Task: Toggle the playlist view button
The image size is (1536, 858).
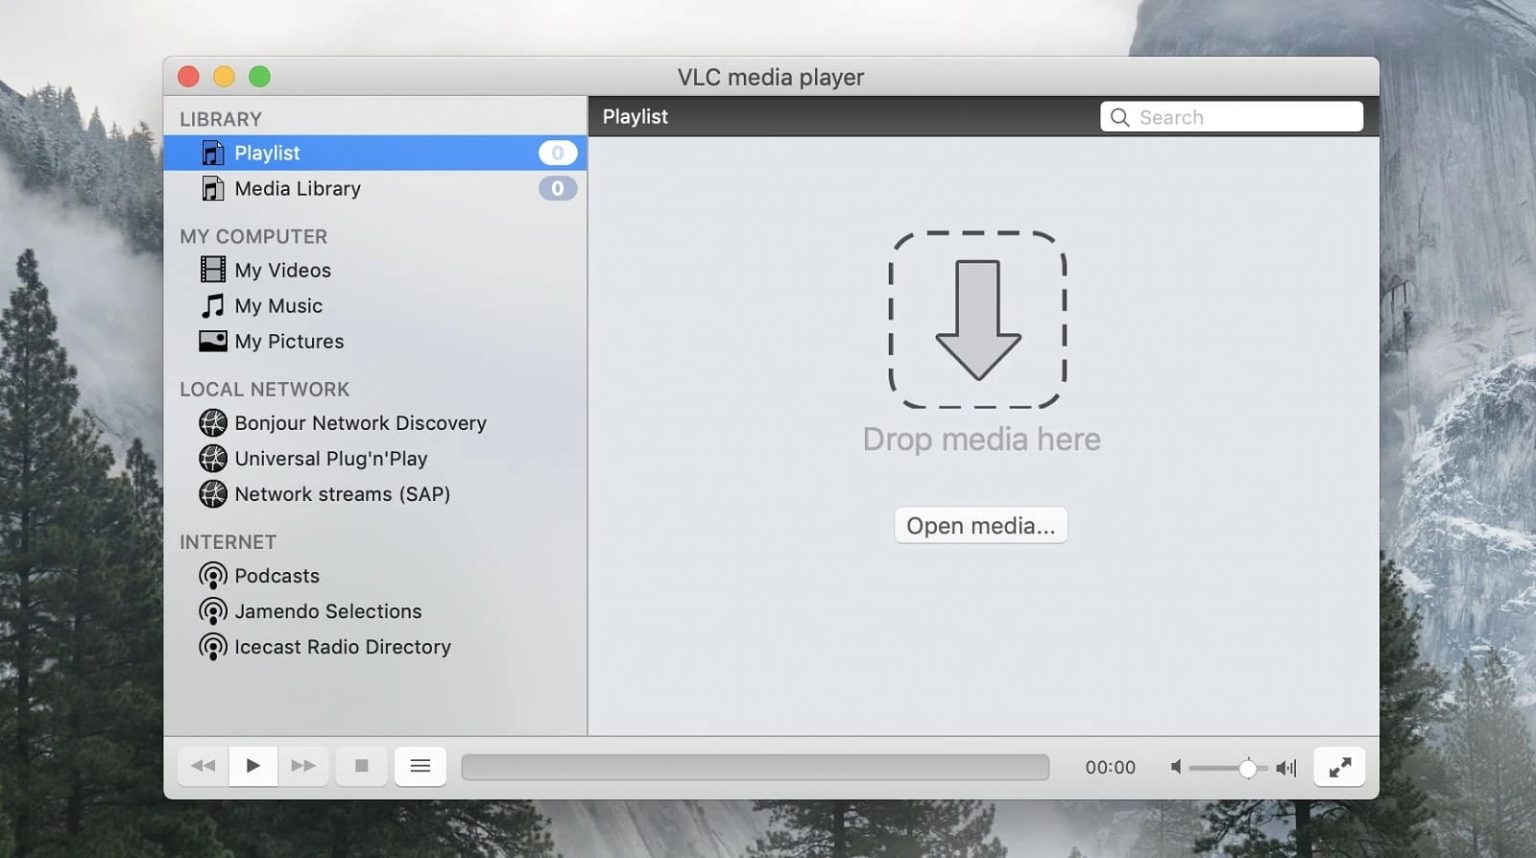Action: tap(419, 766)
